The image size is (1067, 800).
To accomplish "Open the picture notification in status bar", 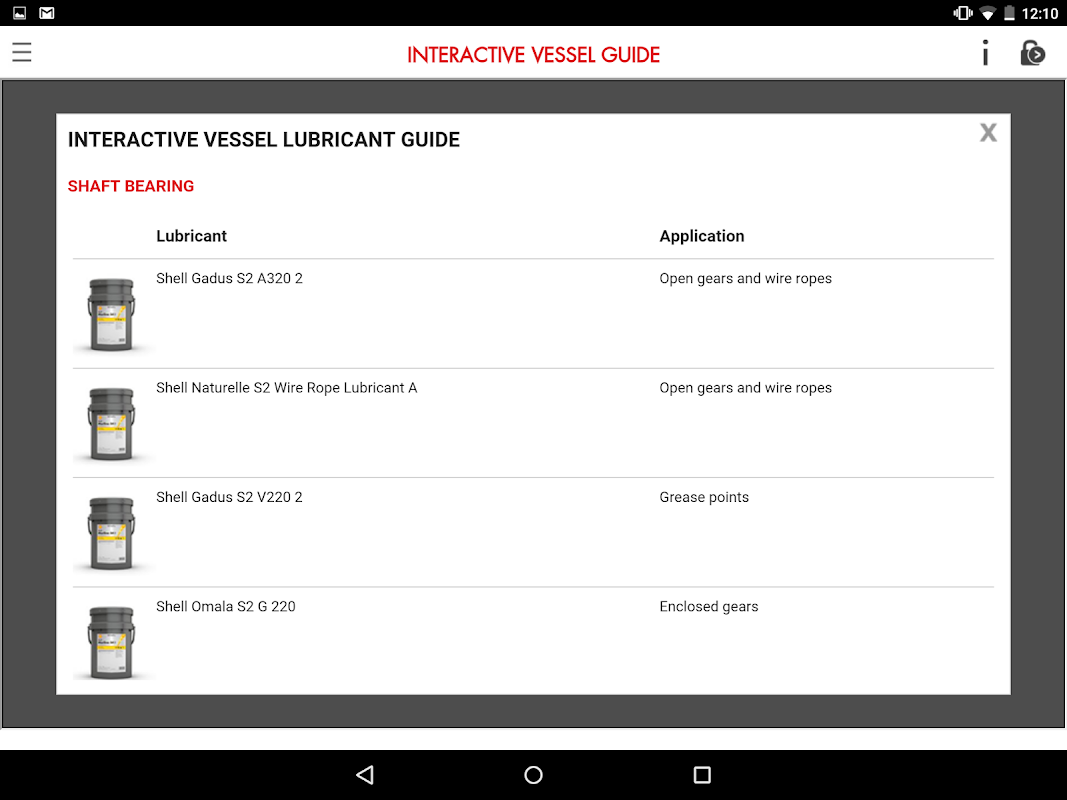I will 20,13.
